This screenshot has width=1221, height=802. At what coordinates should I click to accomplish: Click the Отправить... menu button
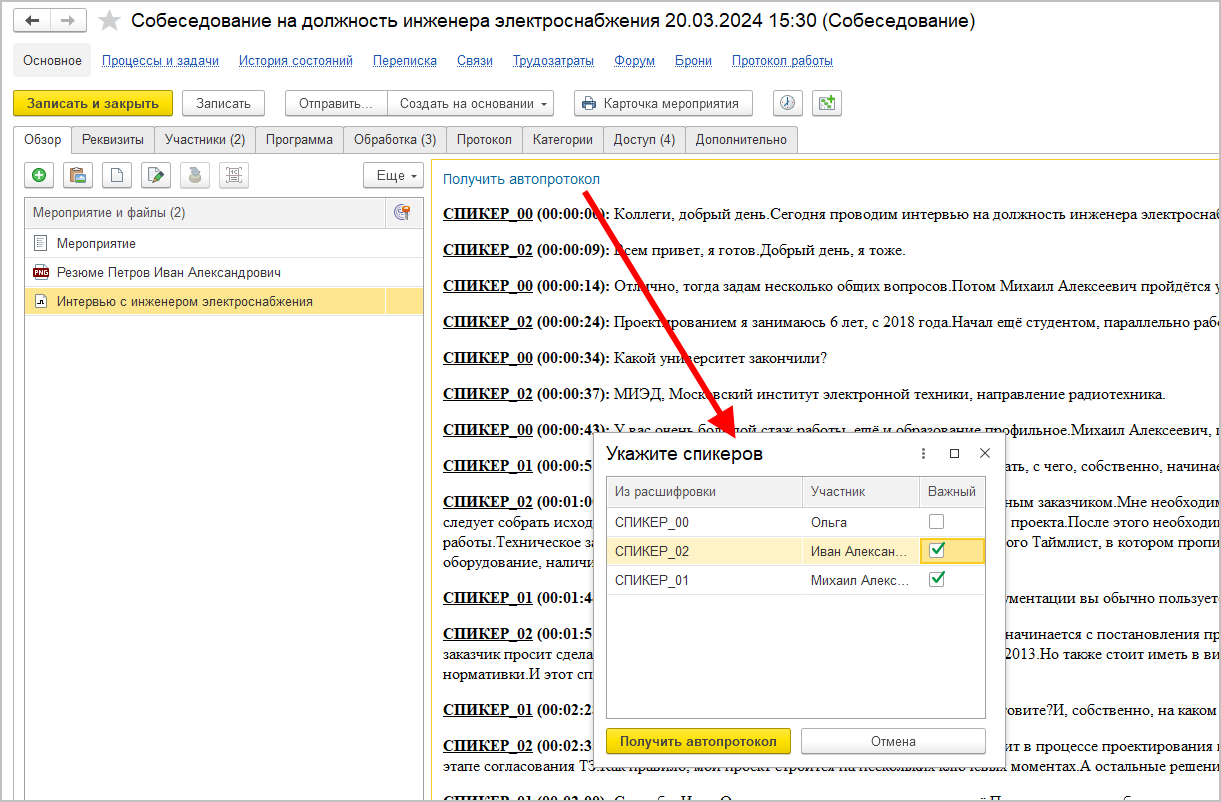coord(335,103)
